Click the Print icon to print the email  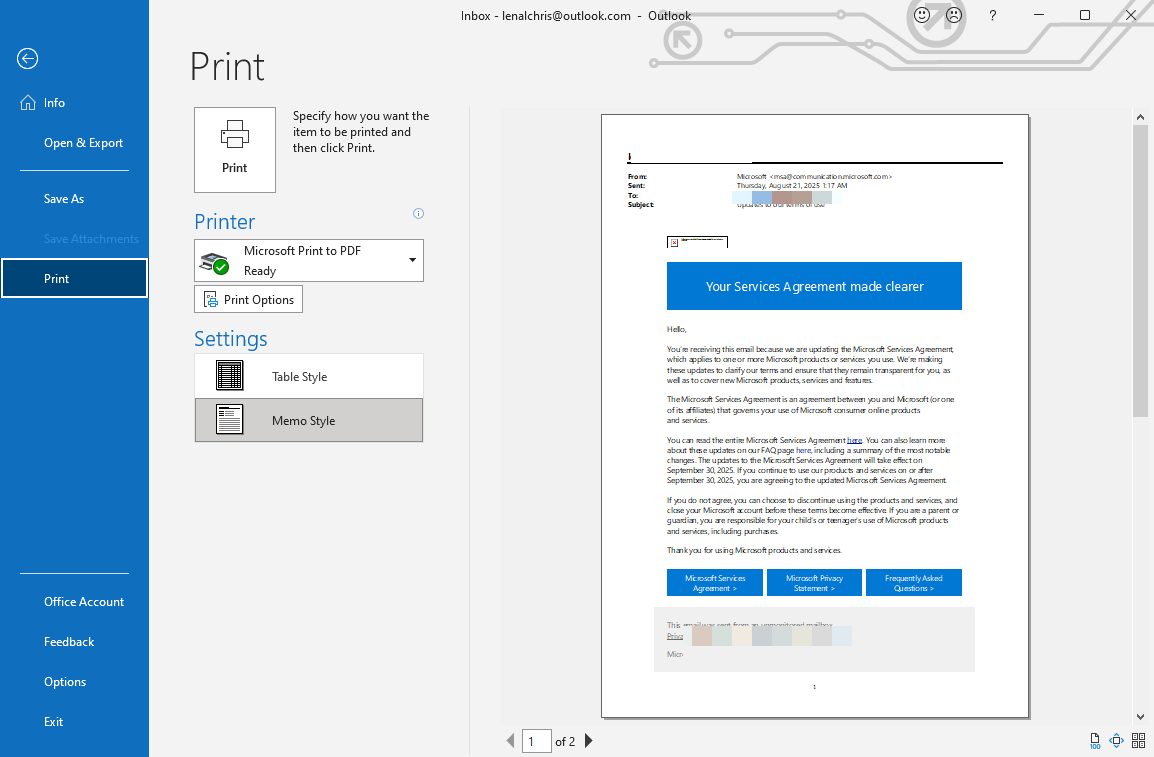pyautogui.click(x=234, y=149)
